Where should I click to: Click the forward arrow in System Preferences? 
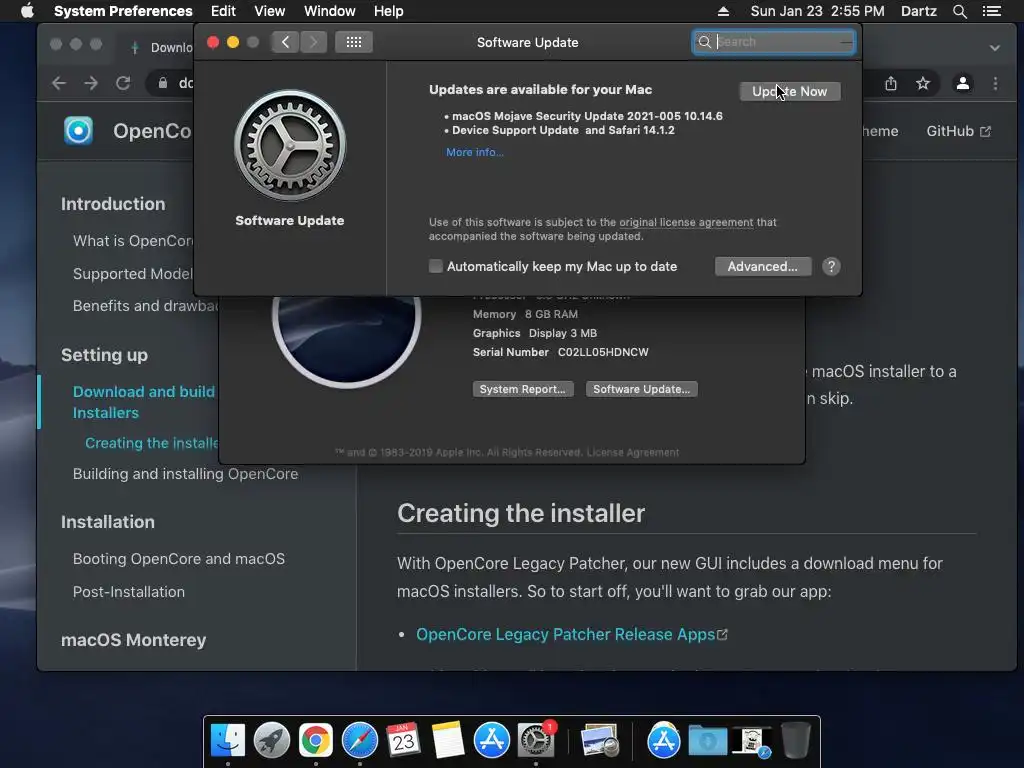tap(313, 42)
